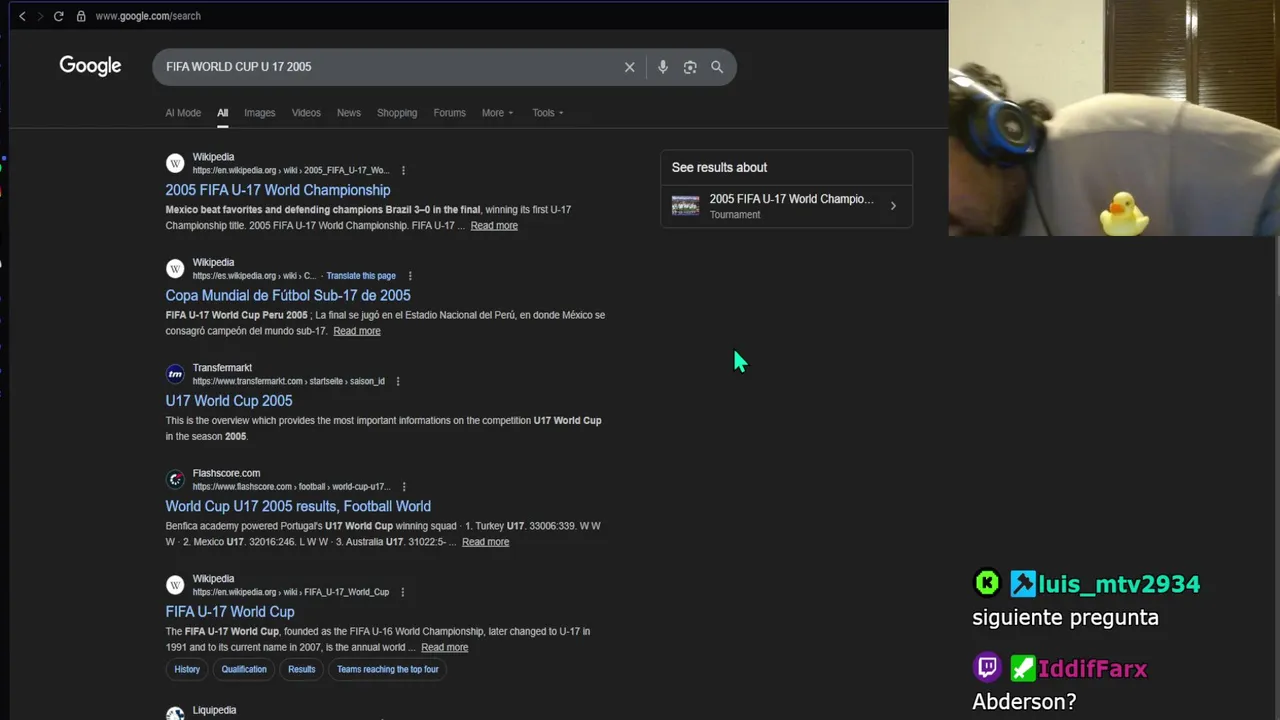The width and height of the screenshot is (1280, 720).
Task: Switch to the Videos tab
Action: click(306, 113)
